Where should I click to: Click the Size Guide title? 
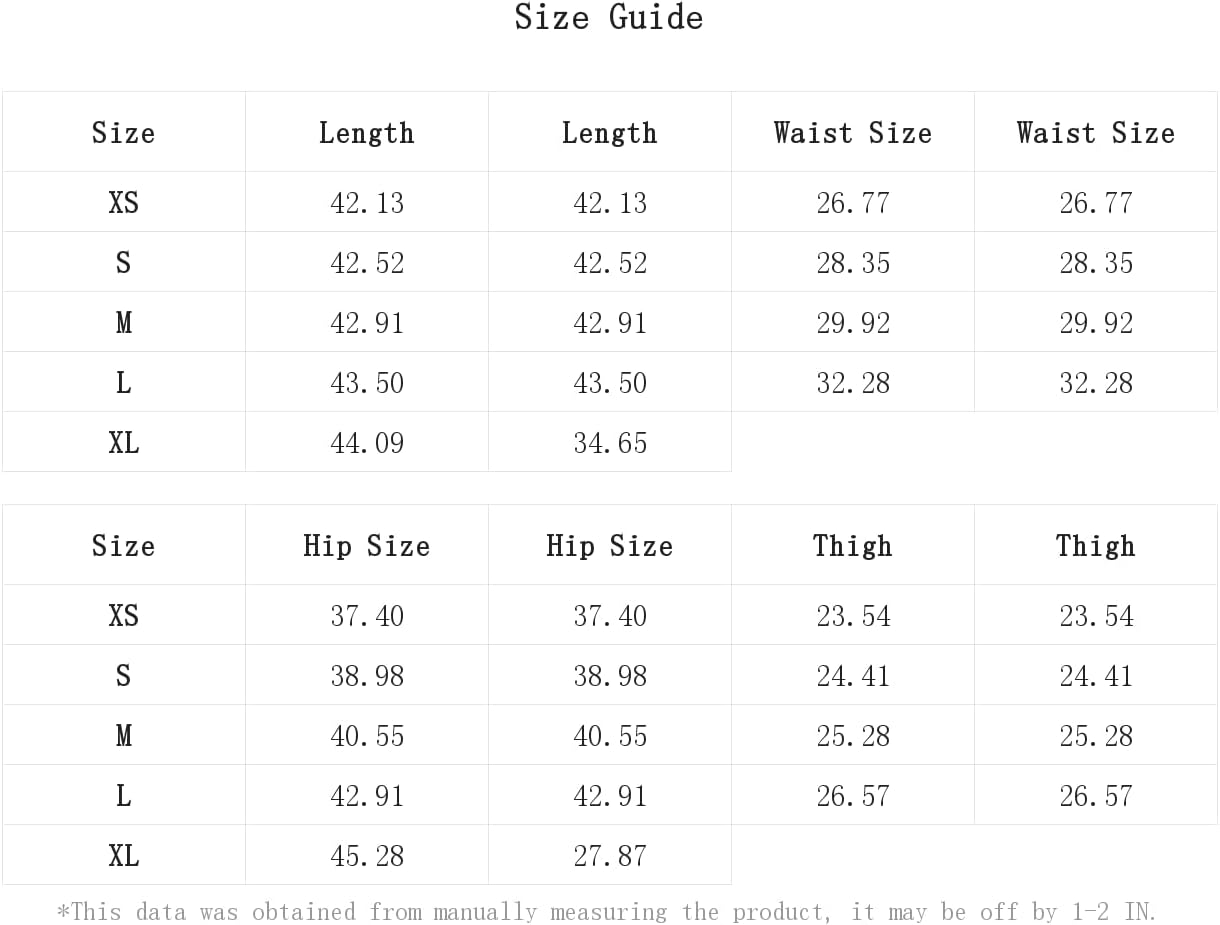(x=608, y=18)
